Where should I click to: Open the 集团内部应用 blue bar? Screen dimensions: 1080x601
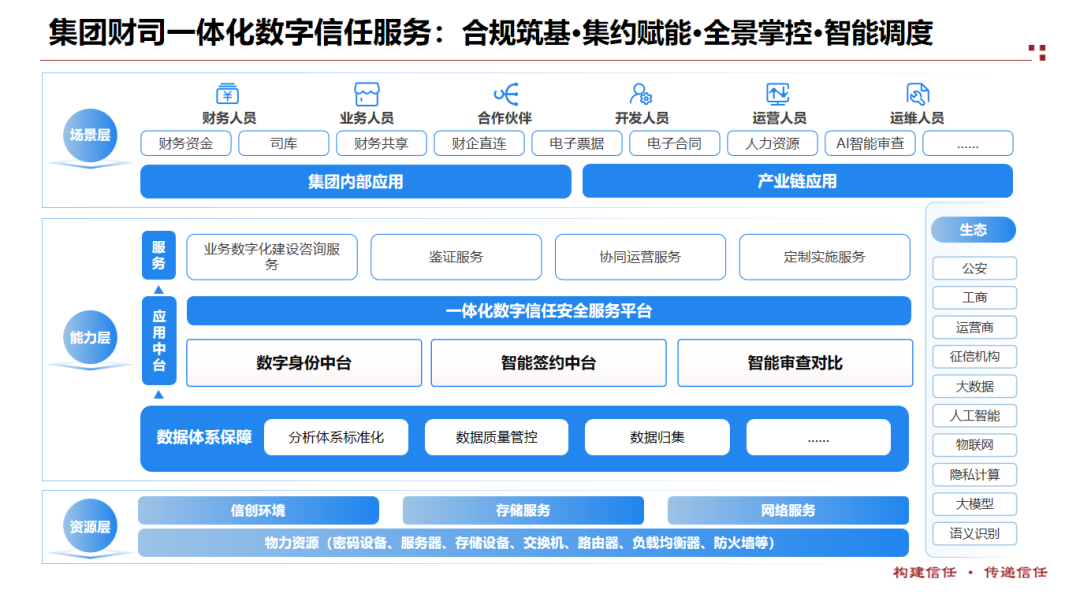(x=355, y=182)
